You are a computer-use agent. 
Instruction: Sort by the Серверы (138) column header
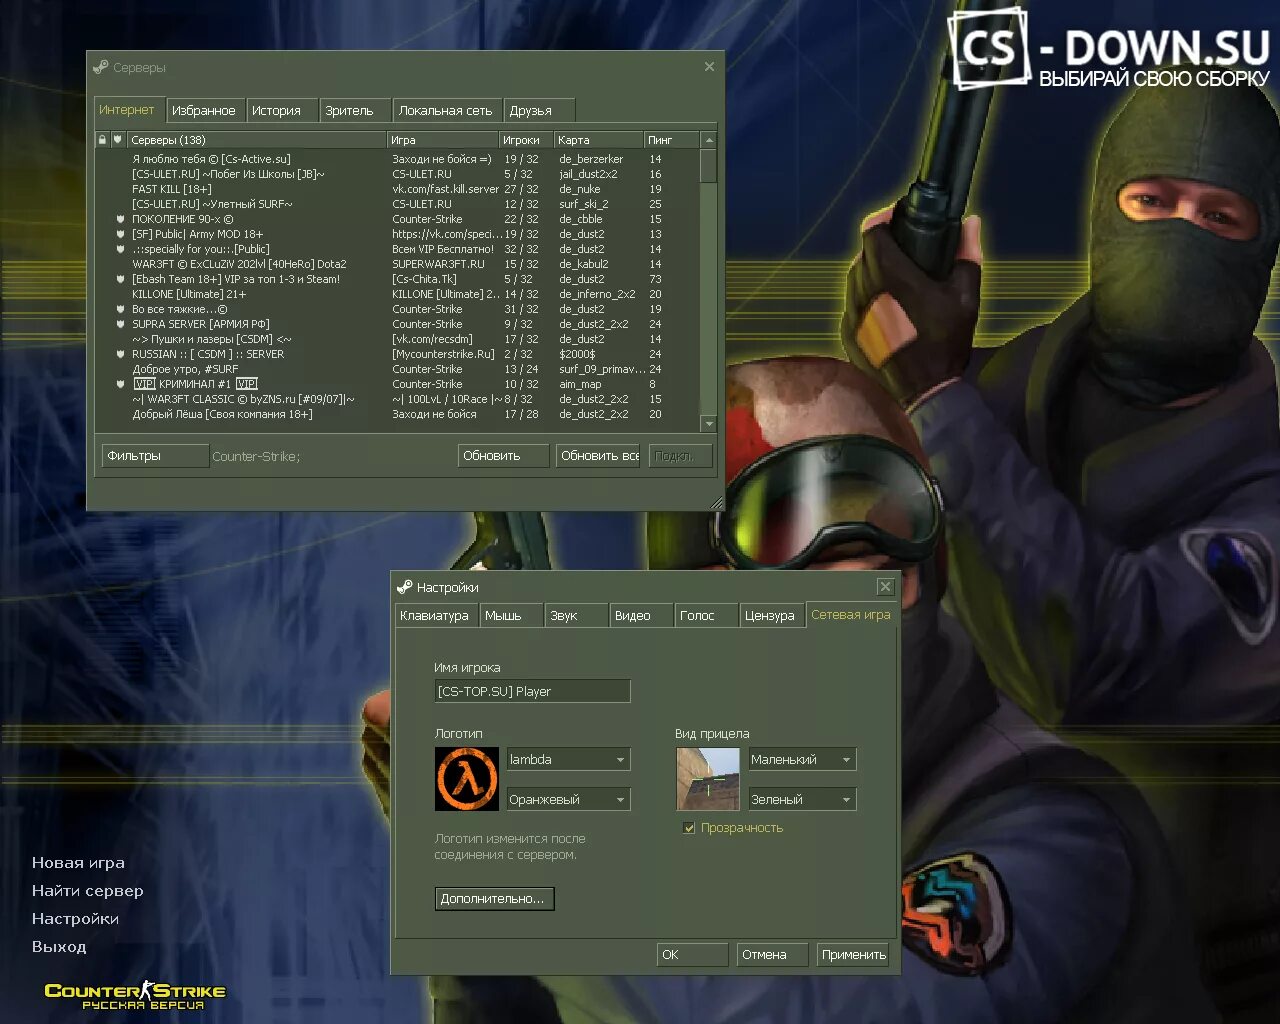tap(256, 140)
